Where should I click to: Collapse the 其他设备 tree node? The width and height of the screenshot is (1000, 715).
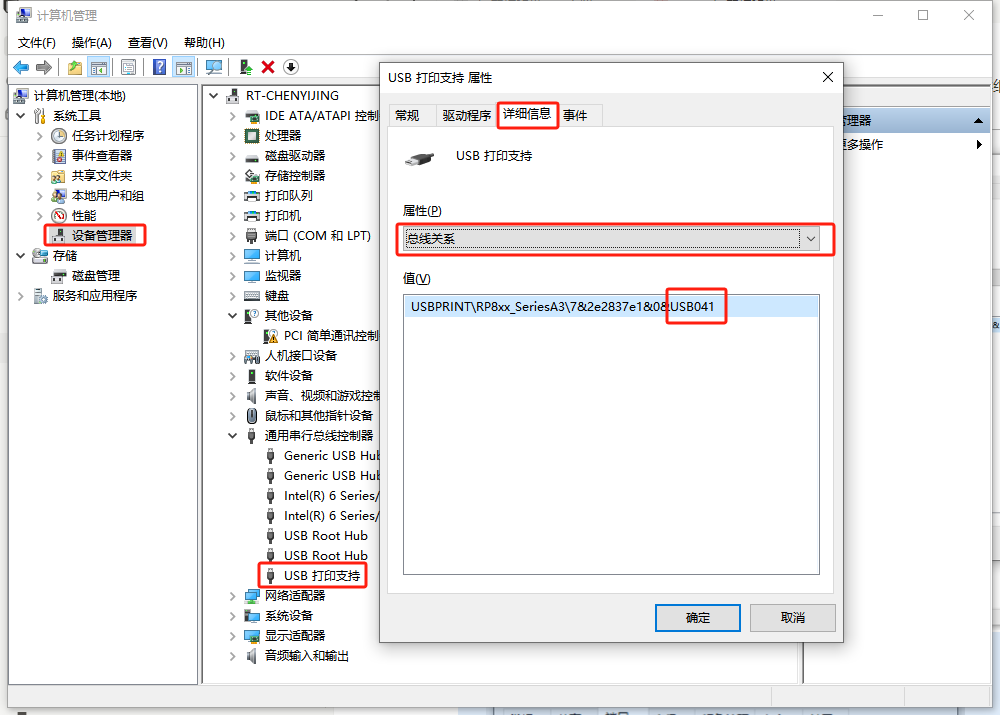click(x=233, y=316)
